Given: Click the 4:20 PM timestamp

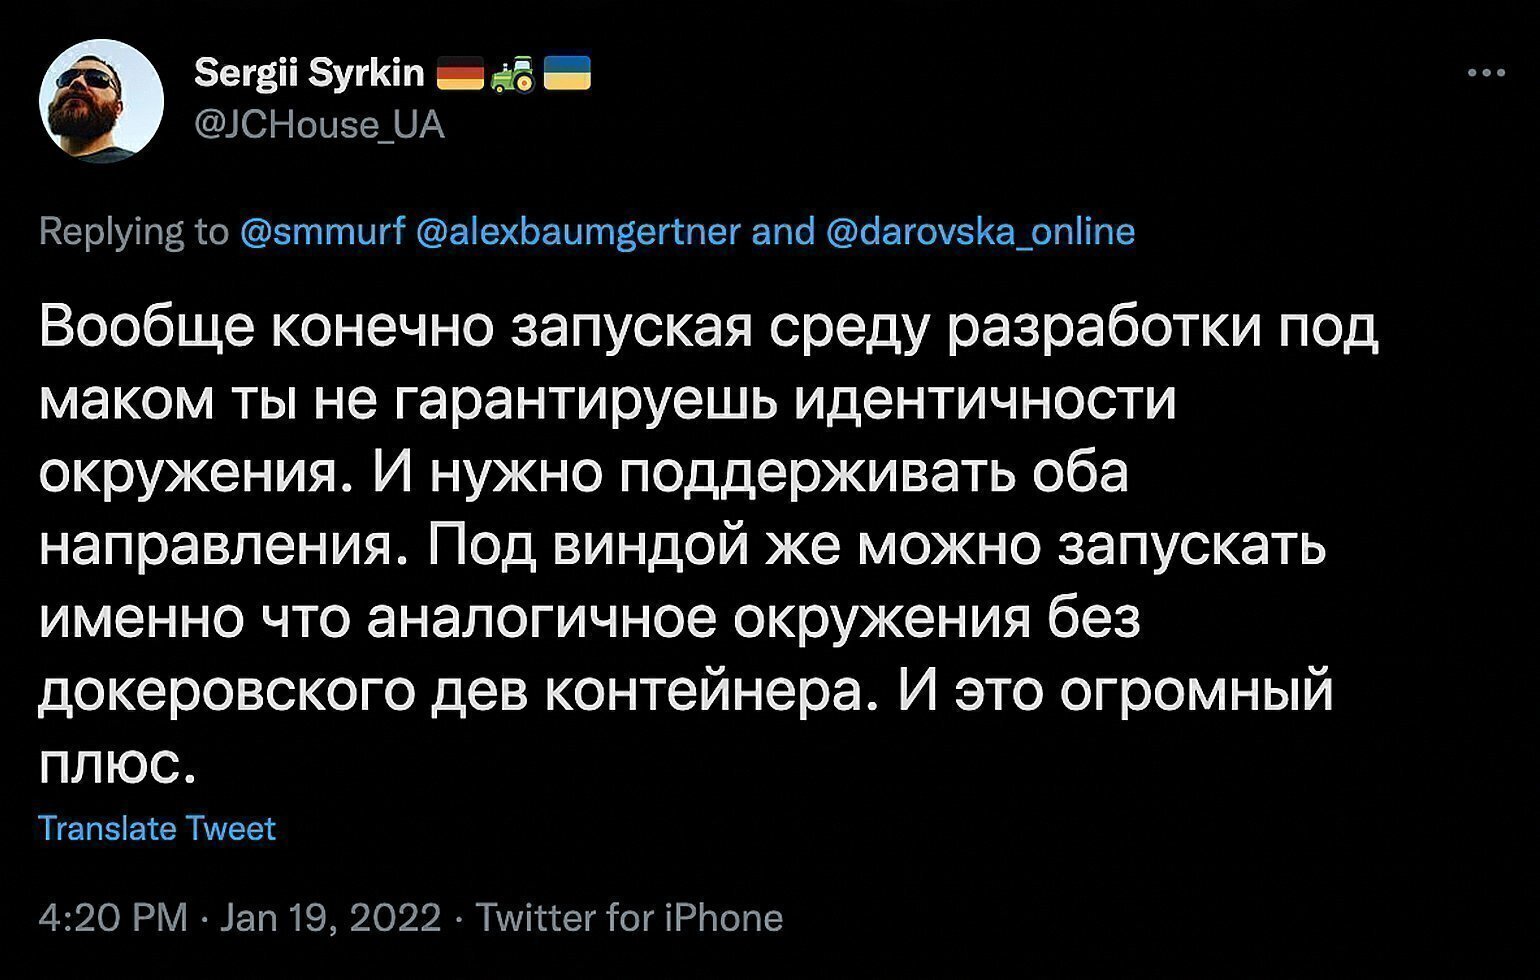Looking at the screenshot, I should pos(113,918).
